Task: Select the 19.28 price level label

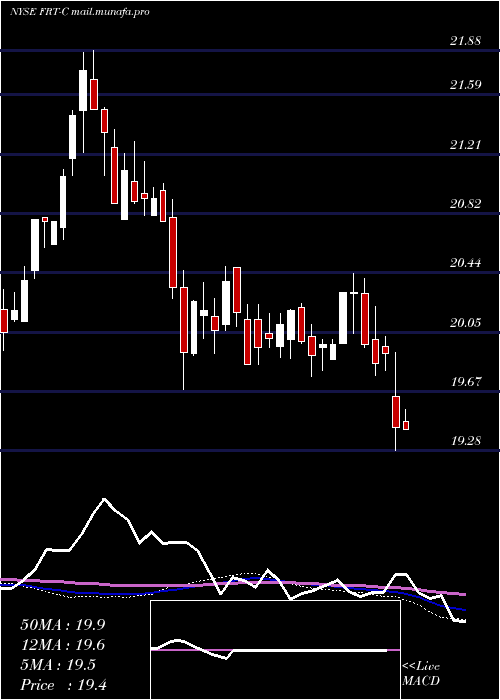Action: coord(466,441)
